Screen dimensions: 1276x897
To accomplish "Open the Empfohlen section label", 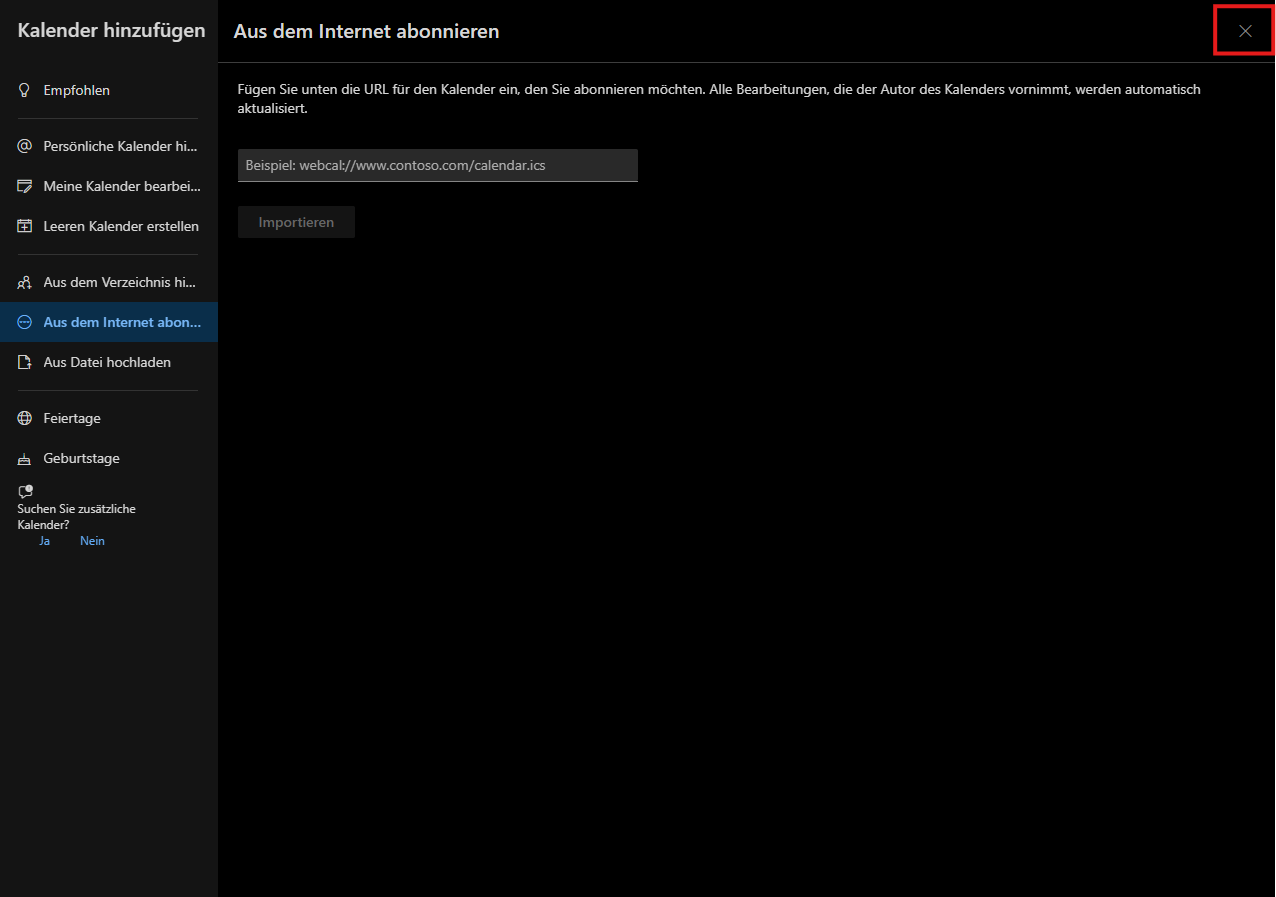I will pyautogui.click(x=77, y=90).
